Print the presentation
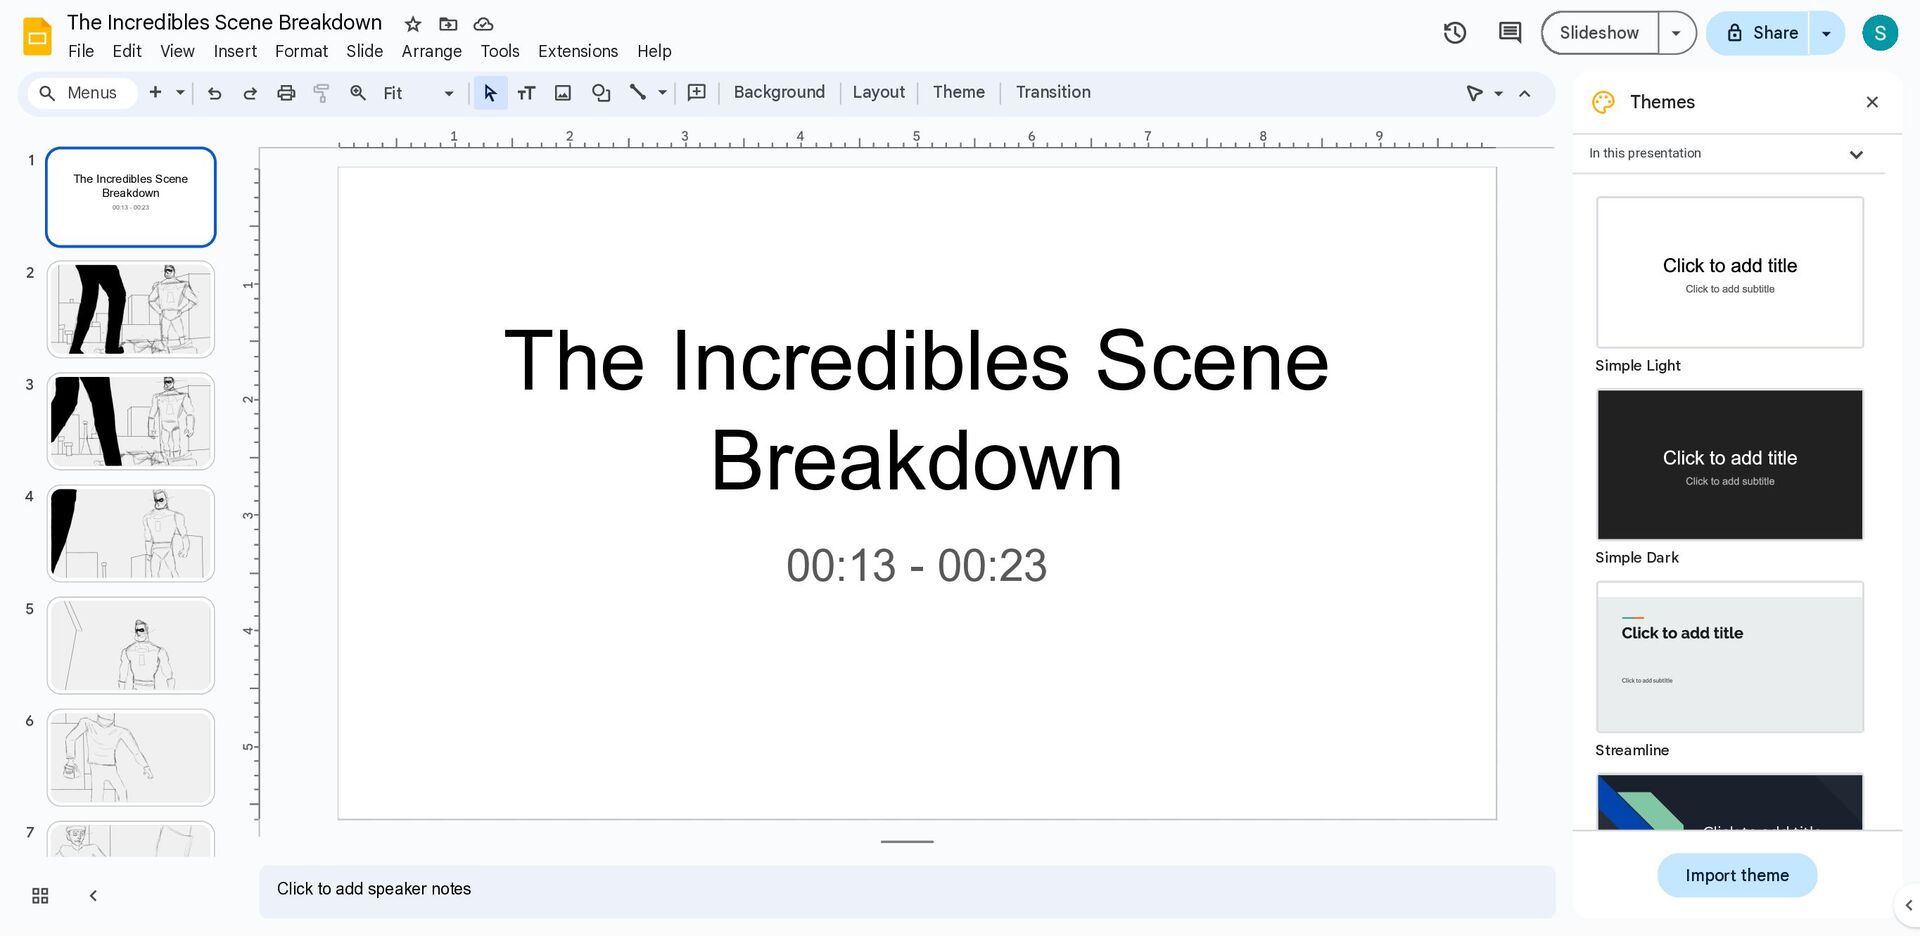The width and height of the screenshot is (1920, 936). (x=286, y=93)
